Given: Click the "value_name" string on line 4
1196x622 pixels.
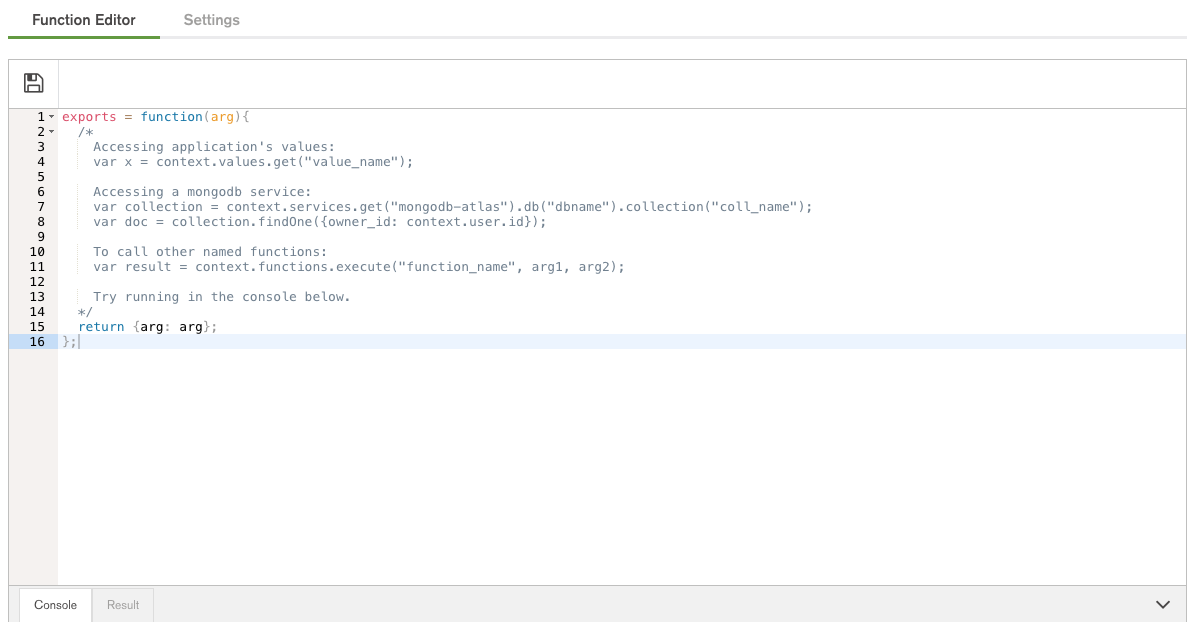Looking at the screenshot, I should tap(352, 162).
